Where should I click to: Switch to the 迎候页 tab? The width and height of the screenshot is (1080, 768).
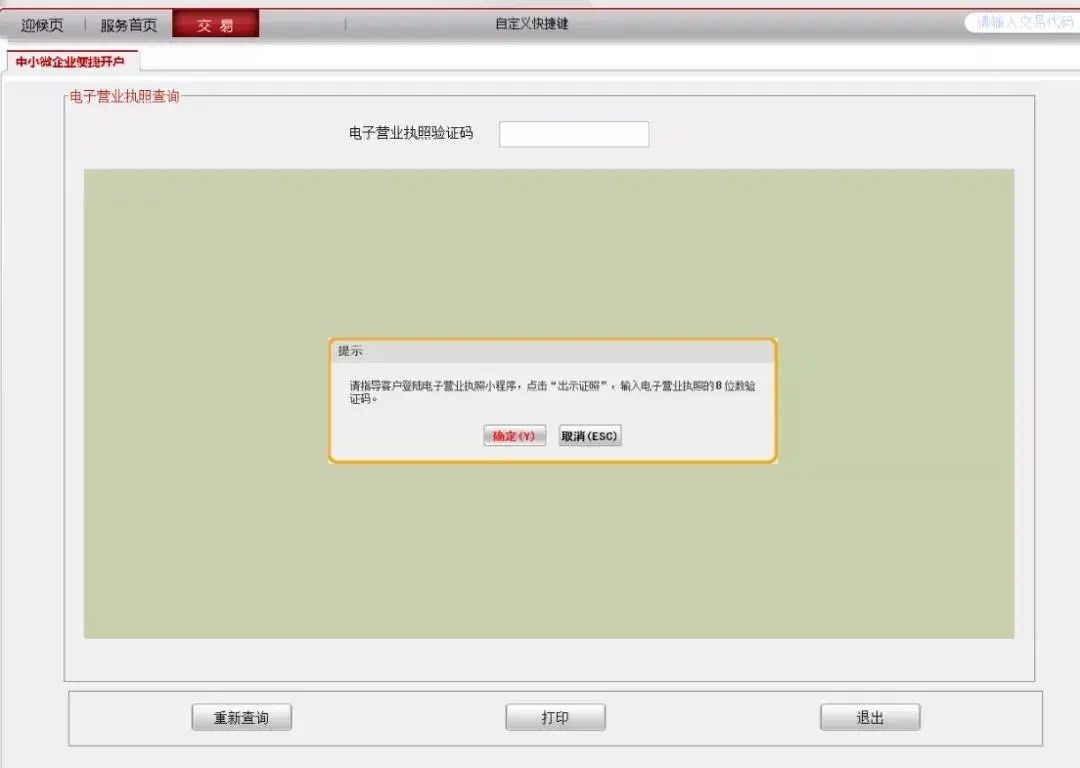click(x=42, y=25)
